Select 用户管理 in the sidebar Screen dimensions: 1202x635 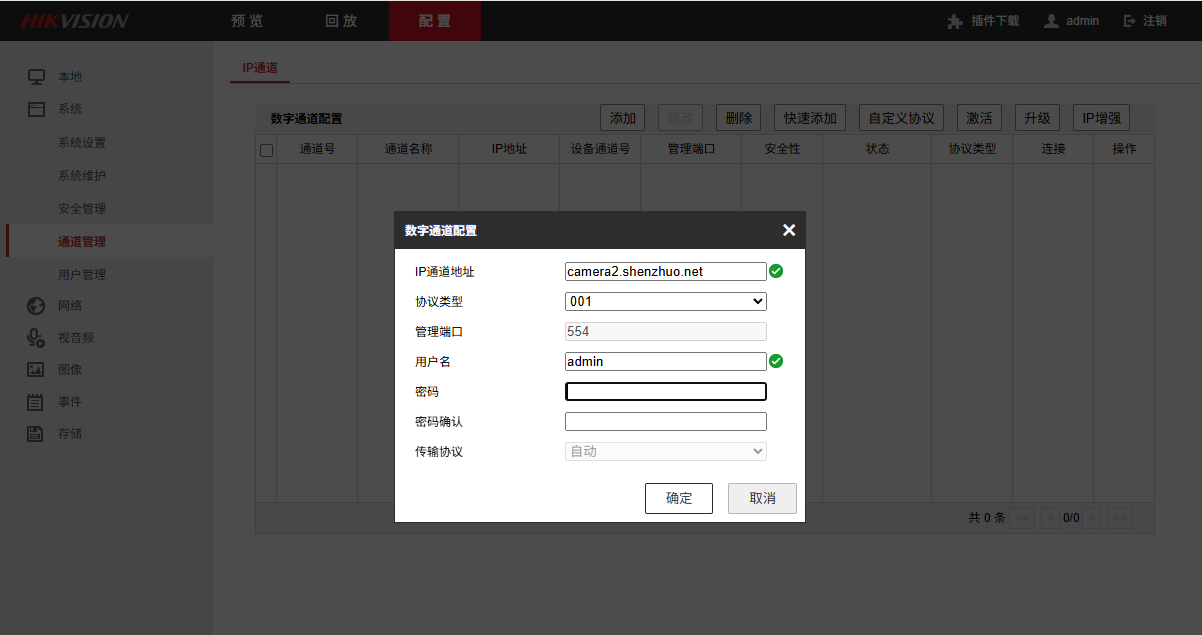click(x=82, y=274)
